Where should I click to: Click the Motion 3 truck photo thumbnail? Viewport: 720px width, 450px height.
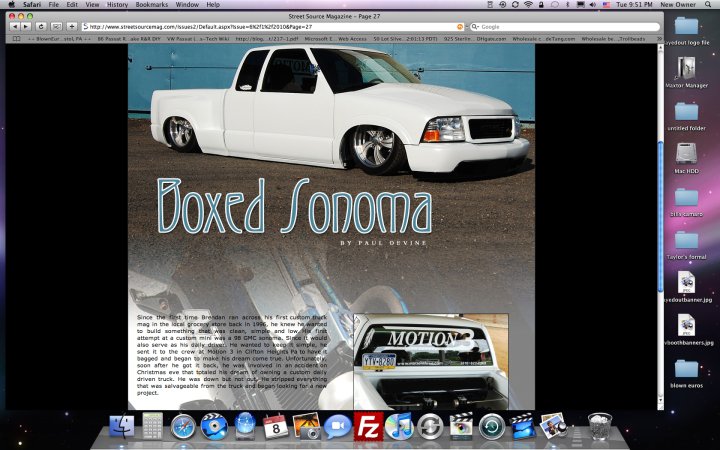point(431,361)
